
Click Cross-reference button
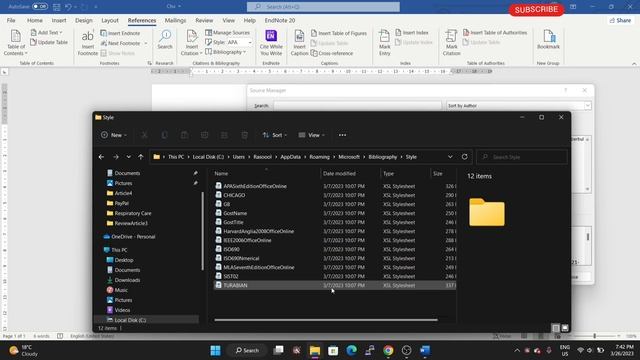[332, 53]
